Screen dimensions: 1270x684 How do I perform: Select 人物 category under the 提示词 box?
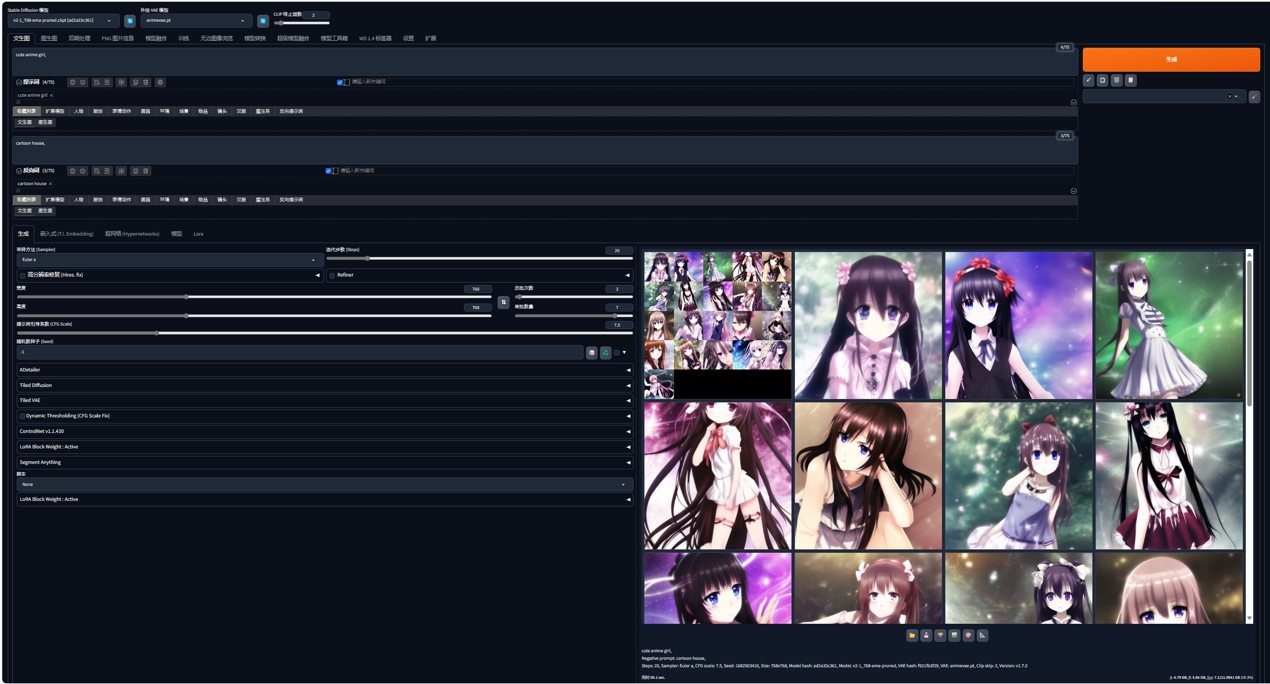[x=78, y=111]
